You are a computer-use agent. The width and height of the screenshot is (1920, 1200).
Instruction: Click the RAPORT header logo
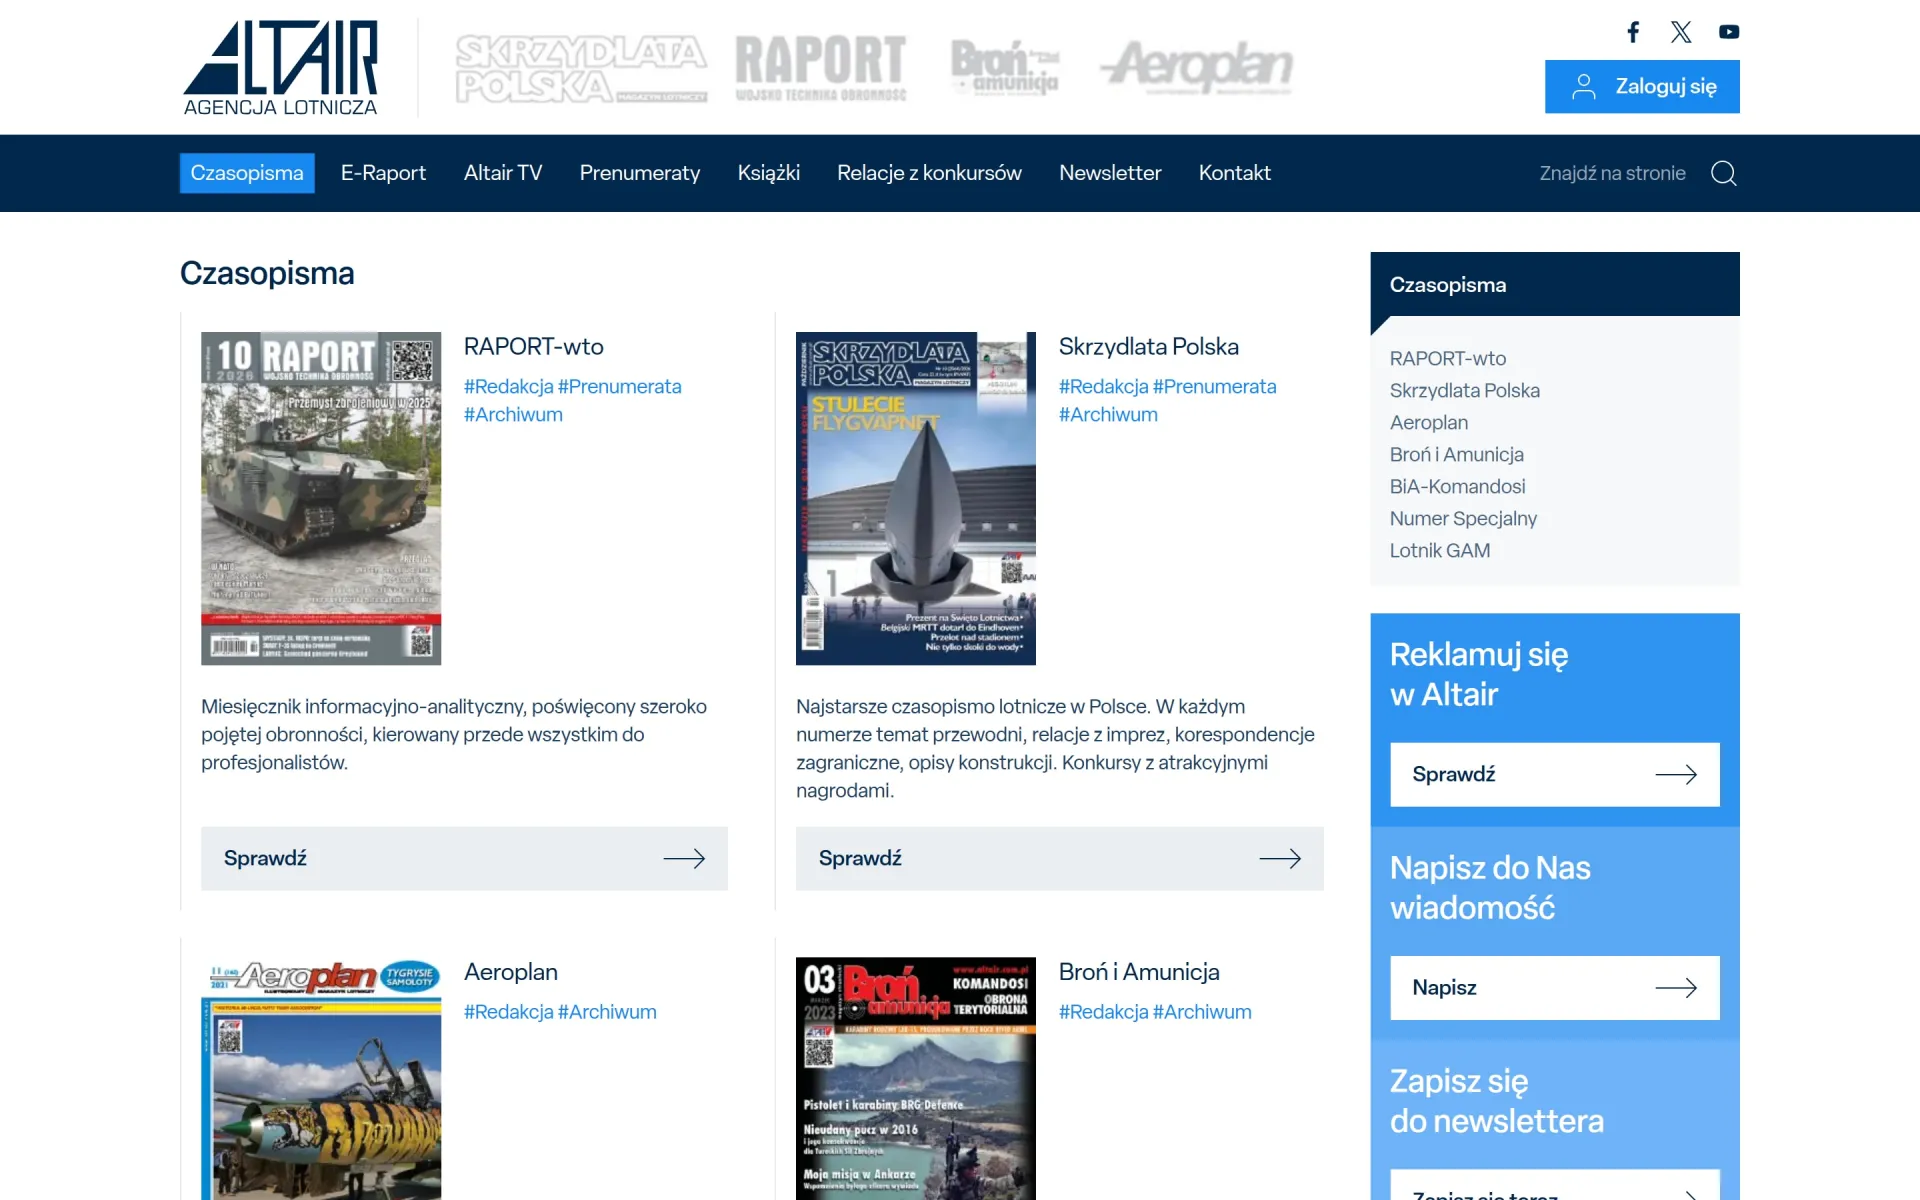(x=821, y=68)
